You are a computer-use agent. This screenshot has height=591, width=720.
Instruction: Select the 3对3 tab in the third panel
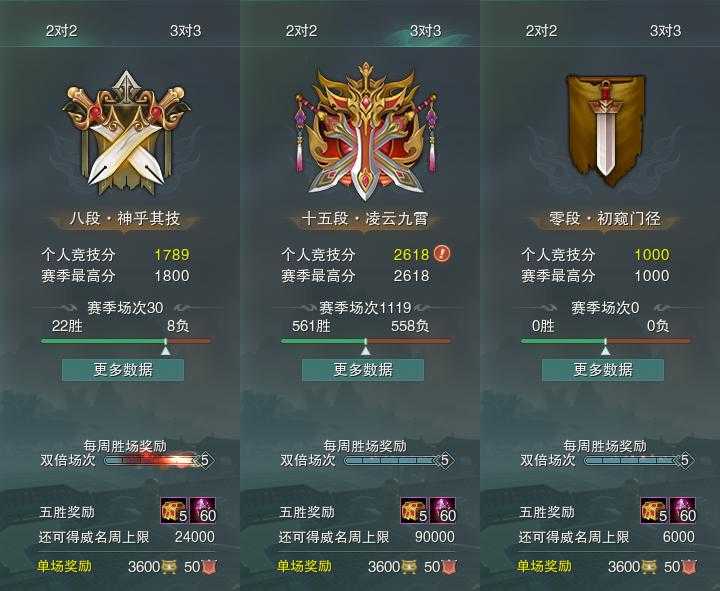point(665,31)
